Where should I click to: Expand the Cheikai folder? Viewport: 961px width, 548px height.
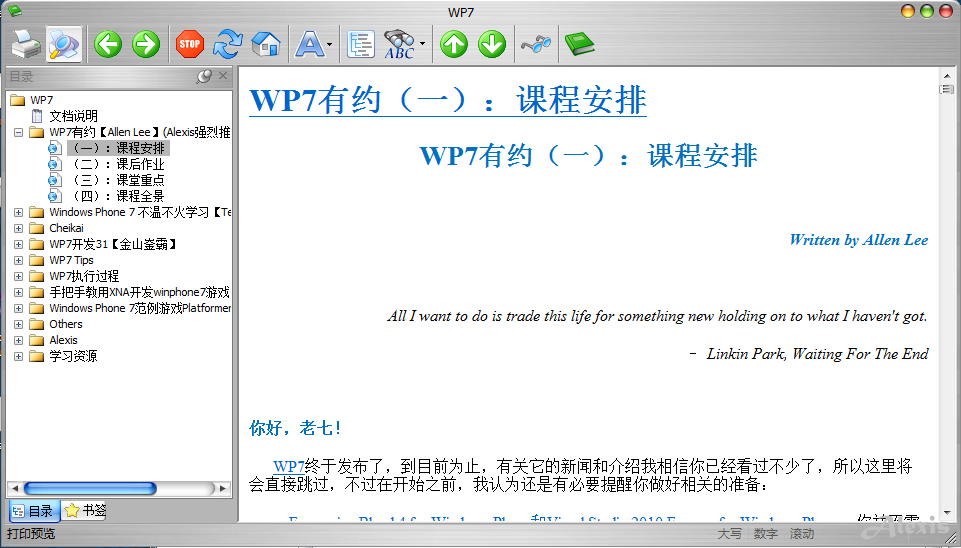pyautogui.click(x=18, y=228)
